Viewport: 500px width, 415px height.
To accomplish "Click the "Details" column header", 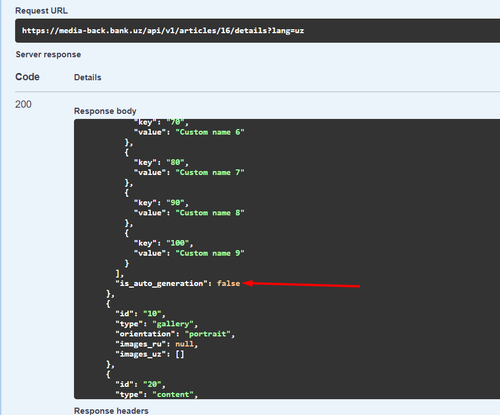I will (88, 77).
